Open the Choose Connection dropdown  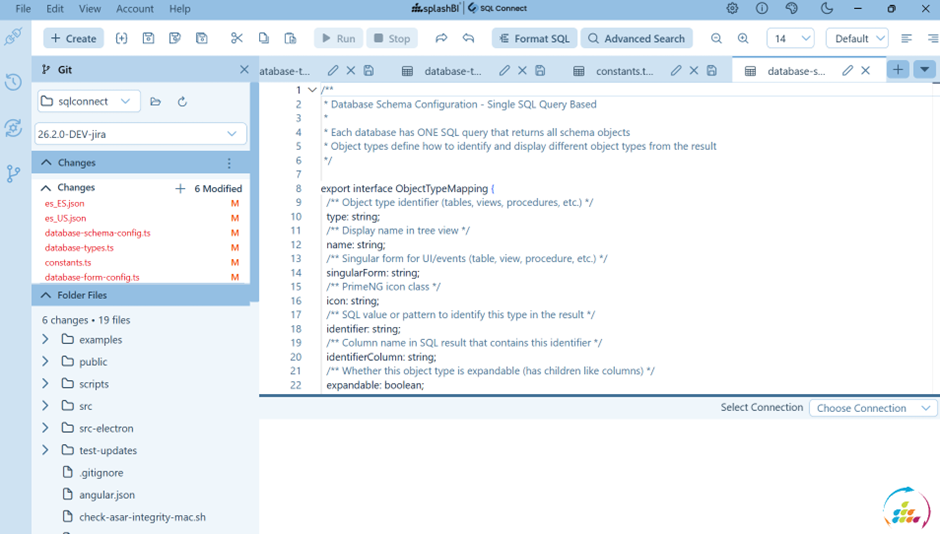pos(873,408)
